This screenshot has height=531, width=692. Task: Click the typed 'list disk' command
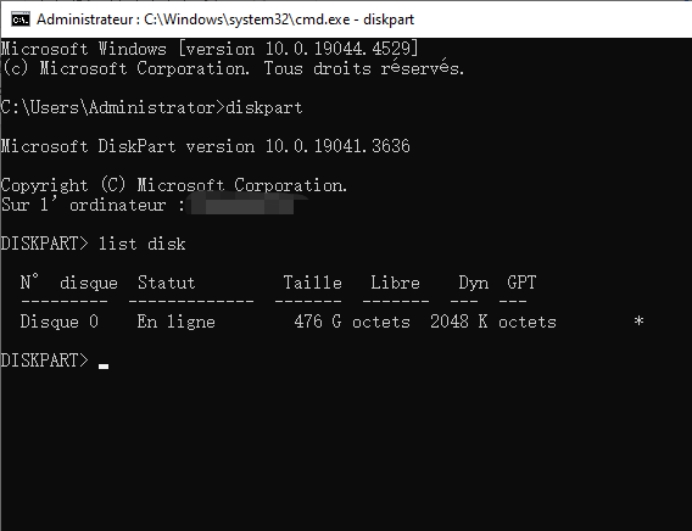click(x=142, y=244)
